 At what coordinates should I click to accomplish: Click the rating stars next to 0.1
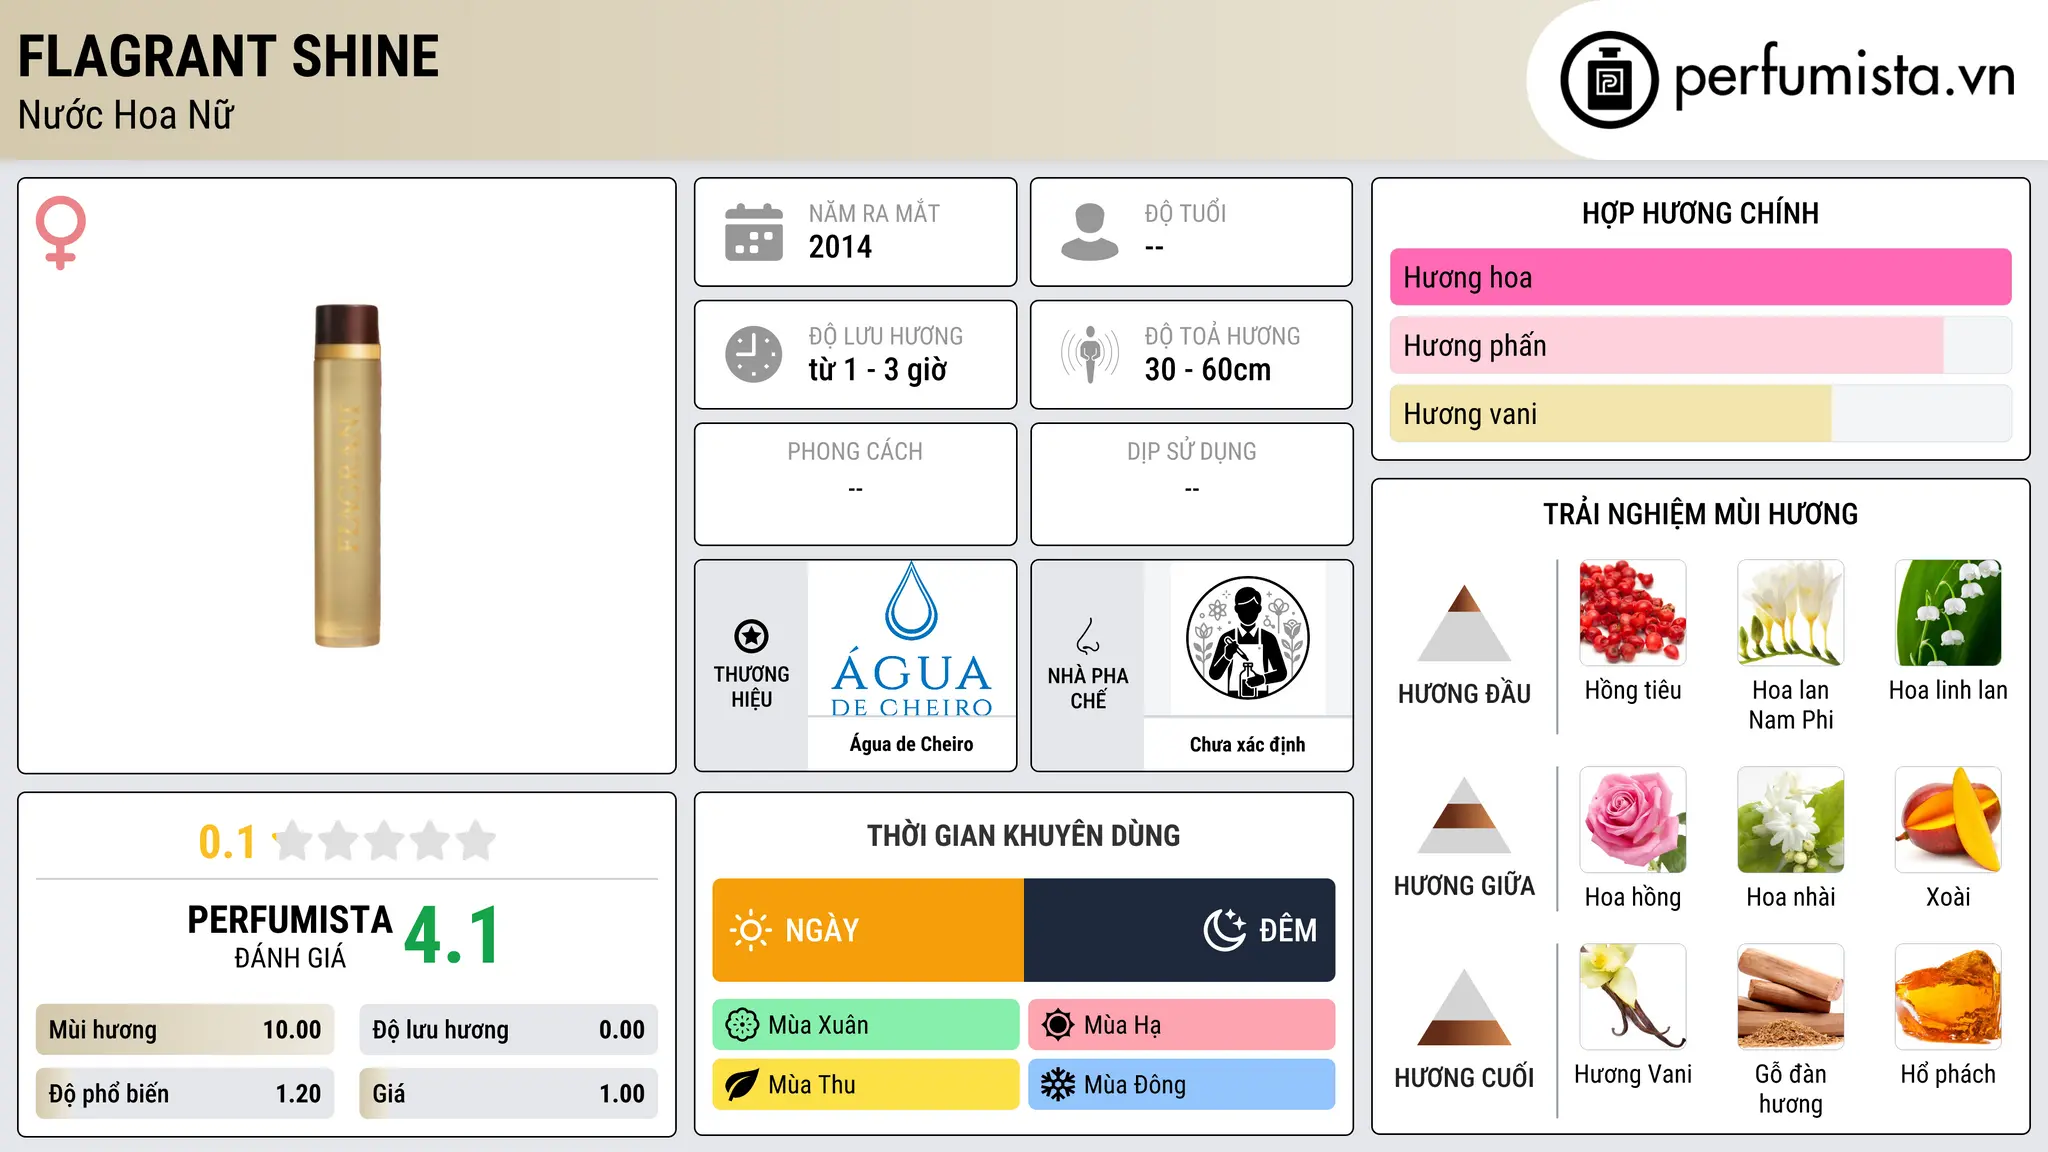385,841
